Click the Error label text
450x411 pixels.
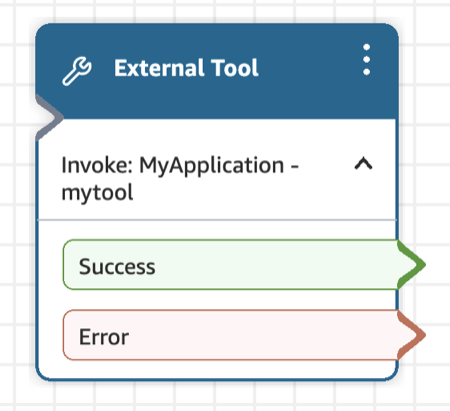[104, 337]
